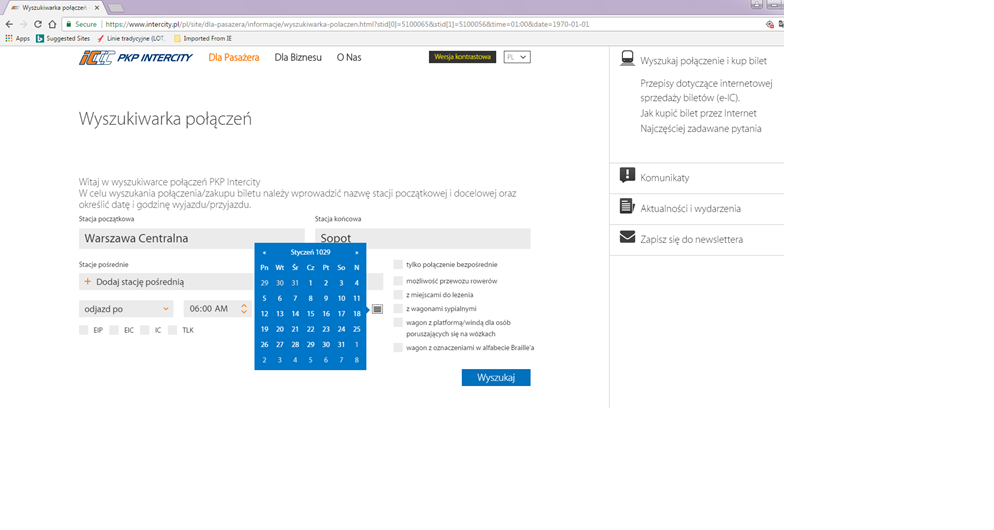Select day 15 in the calendar

click(x=311, y=314)
